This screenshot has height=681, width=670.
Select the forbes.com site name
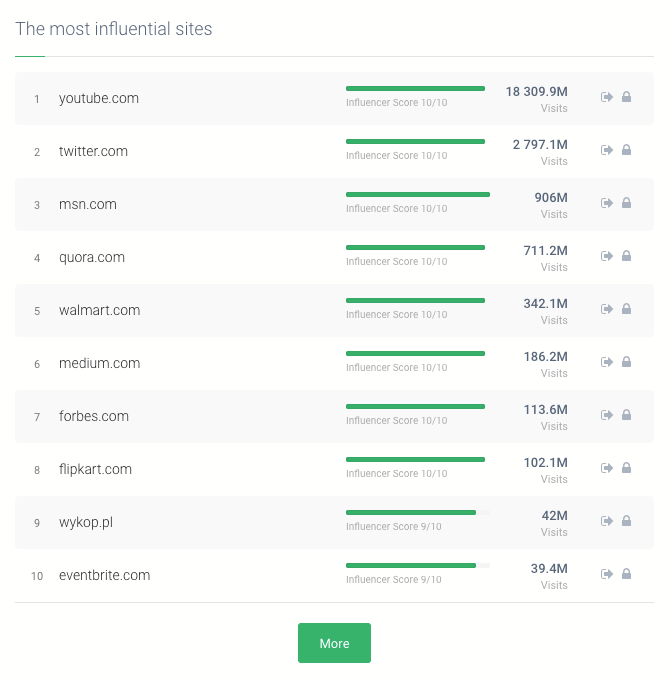pos(94,416)
